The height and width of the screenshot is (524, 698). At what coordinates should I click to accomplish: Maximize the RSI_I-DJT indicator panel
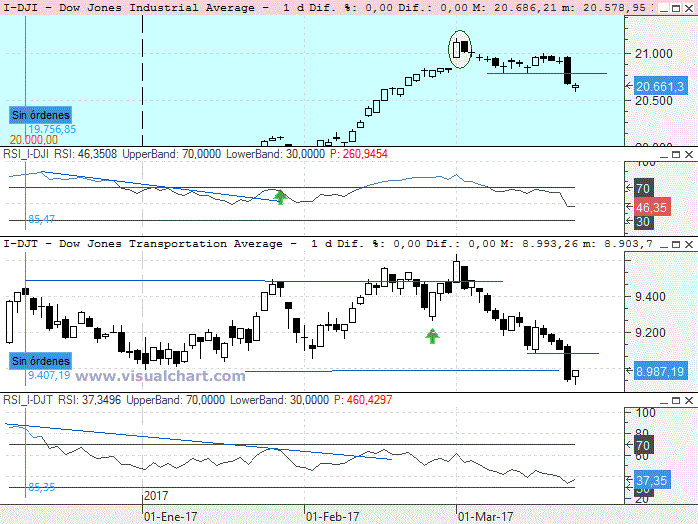coord(676,400)
